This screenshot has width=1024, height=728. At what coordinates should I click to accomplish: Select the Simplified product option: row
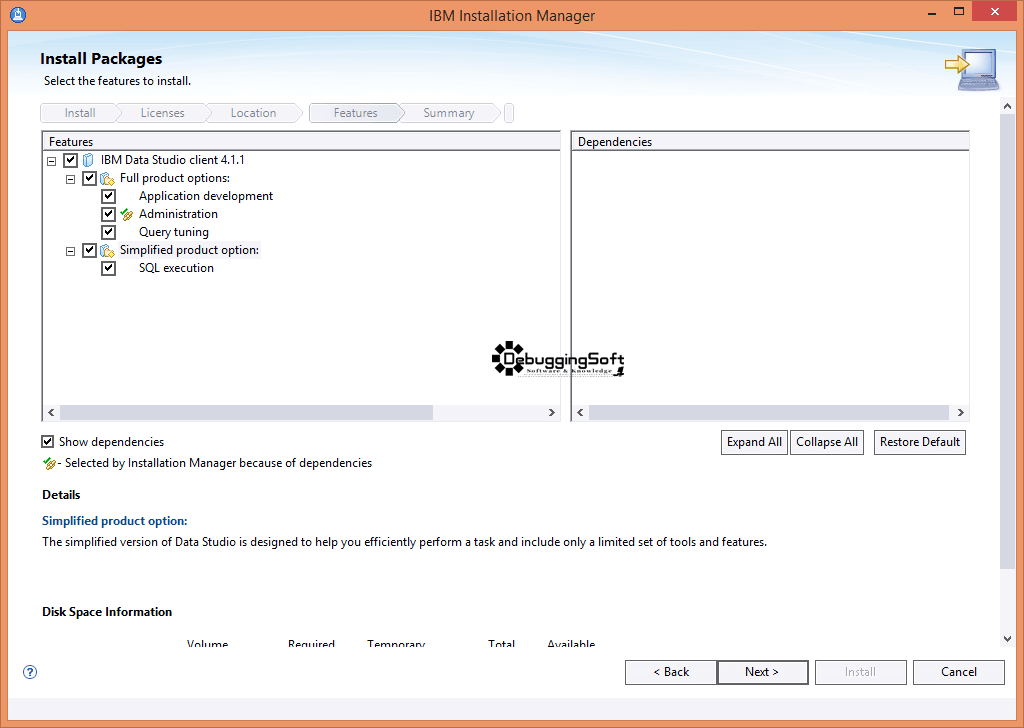tap(189, 250)
